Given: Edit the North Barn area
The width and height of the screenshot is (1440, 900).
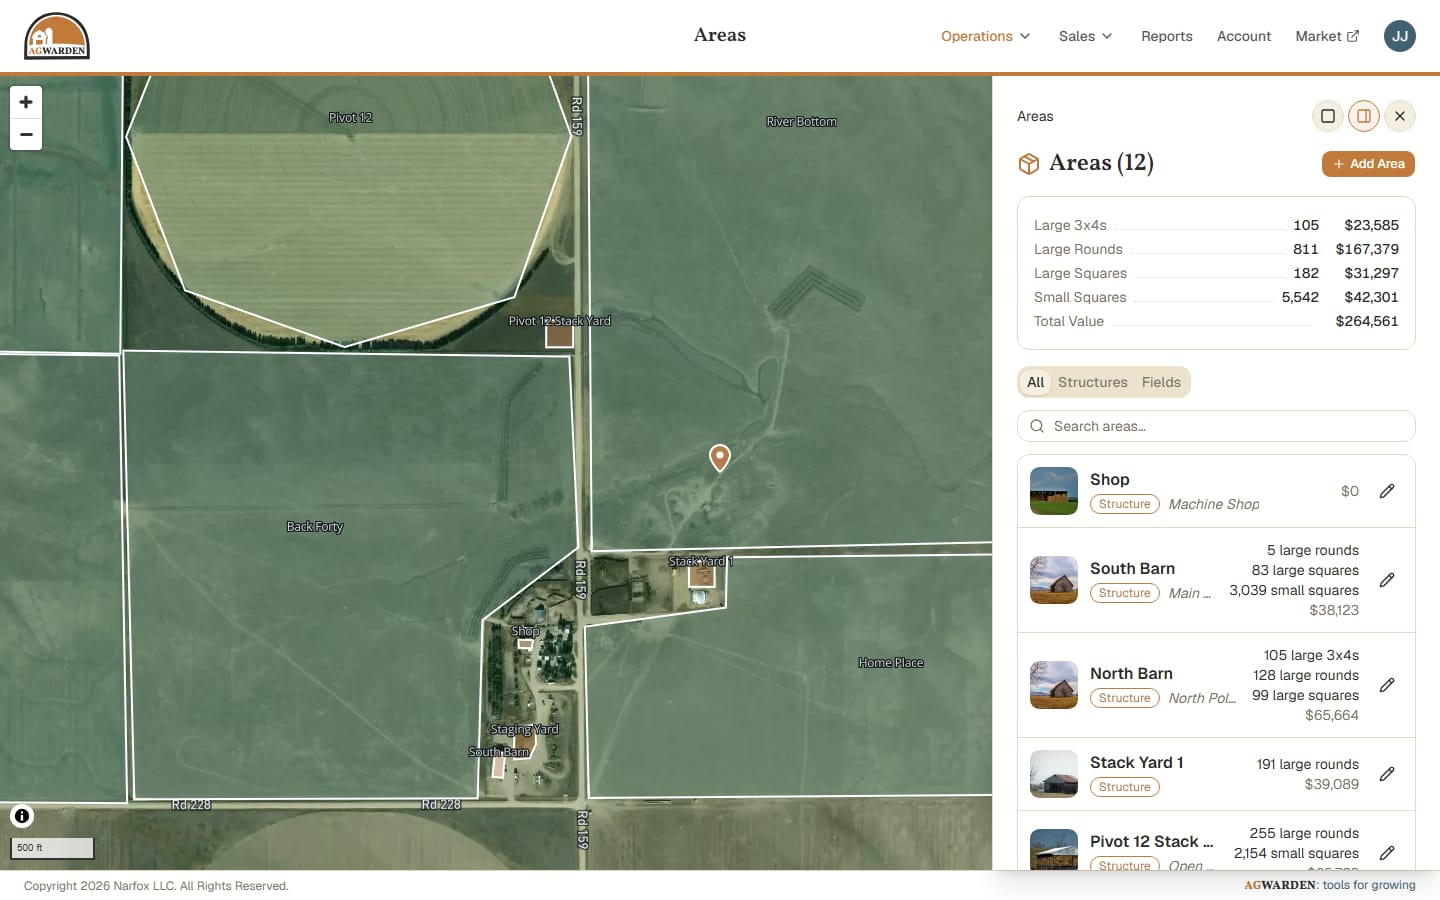Looking at the screenshot, I should coord(1387,685).
